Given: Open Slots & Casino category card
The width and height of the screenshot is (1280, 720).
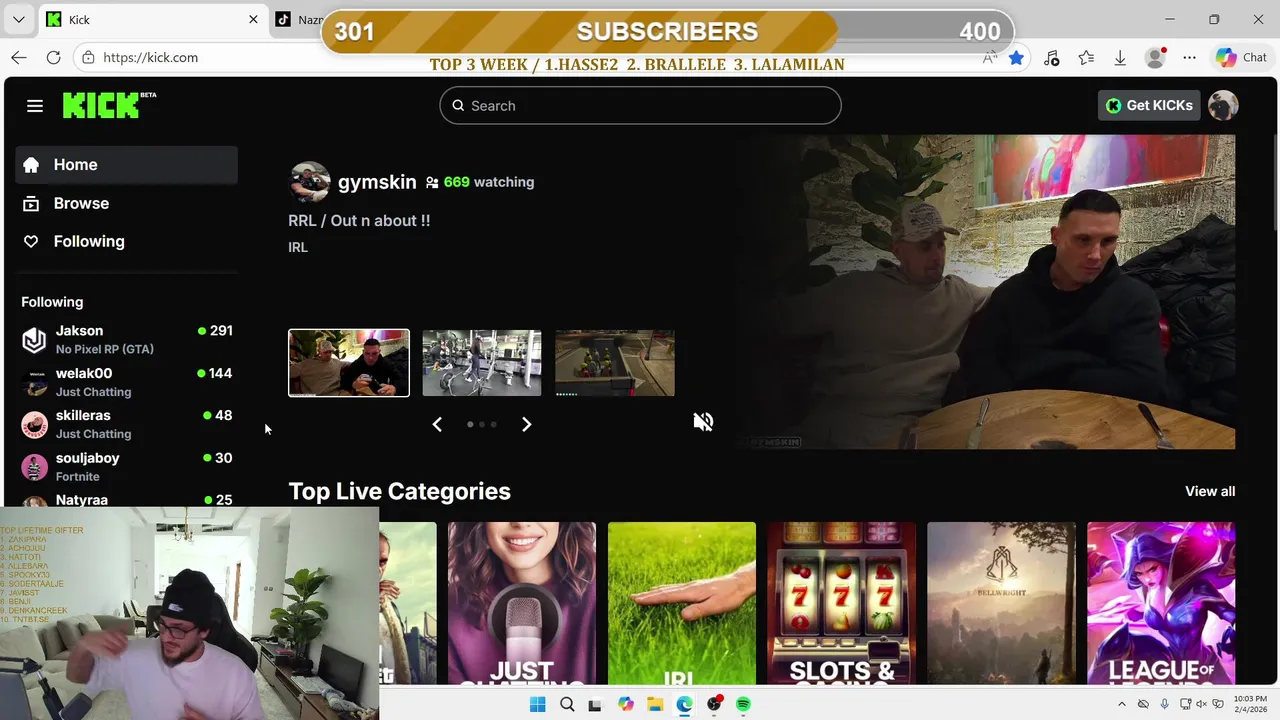Looking at the screenshot, I should pos(842,603).
